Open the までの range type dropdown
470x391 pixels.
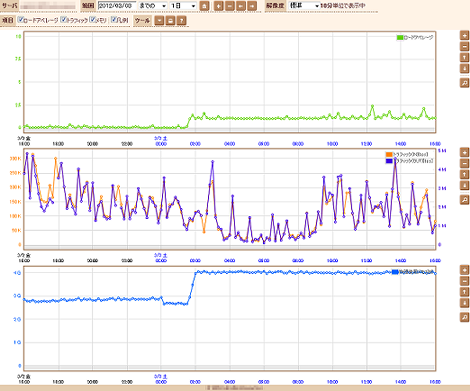click(152, 6)
